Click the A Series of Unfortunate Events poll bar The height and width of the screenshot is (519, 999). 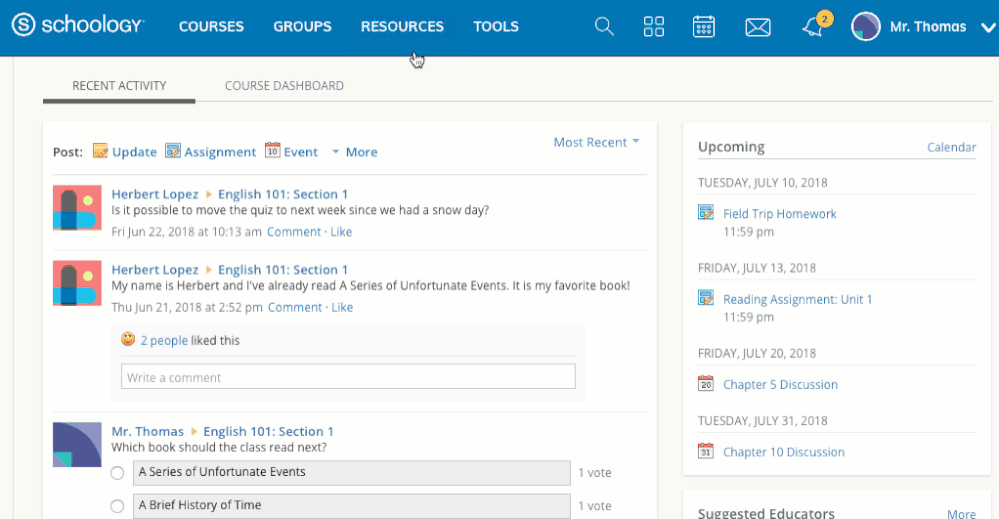click(352, 473)
